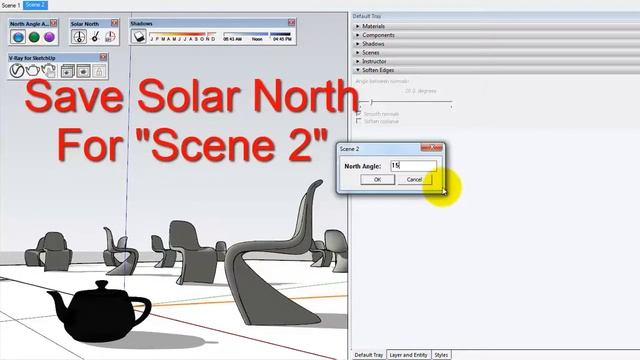Image resolution: width=640 pixels, height=360 pixels.
Task: Click Cancel in Scene 2 dialog
Action: click(414, 180)
